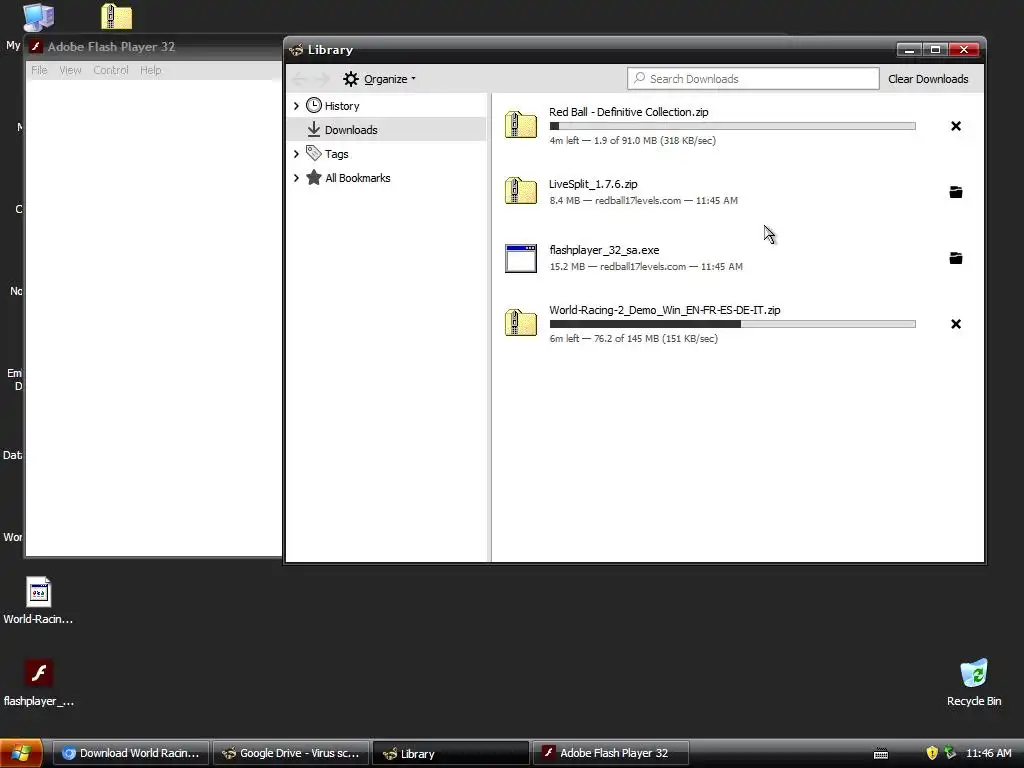Open containing folder for flashplayer_32_sa.exe
The width and height of the screenshot is (1024, 768).
pyautogui.click(x=955, y=258)
